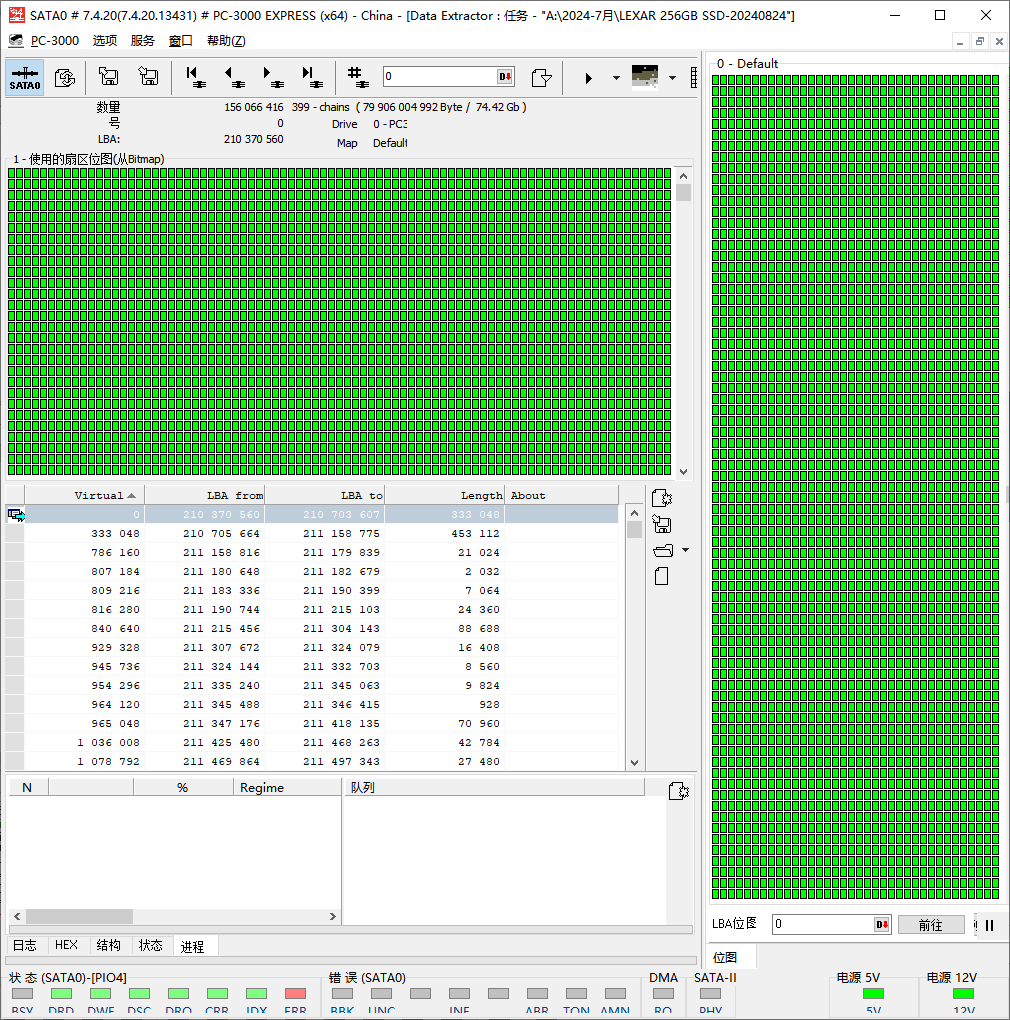Click the LBA位图 input field
This screenshot has width=1010, height=1020.
click(823, 924)
